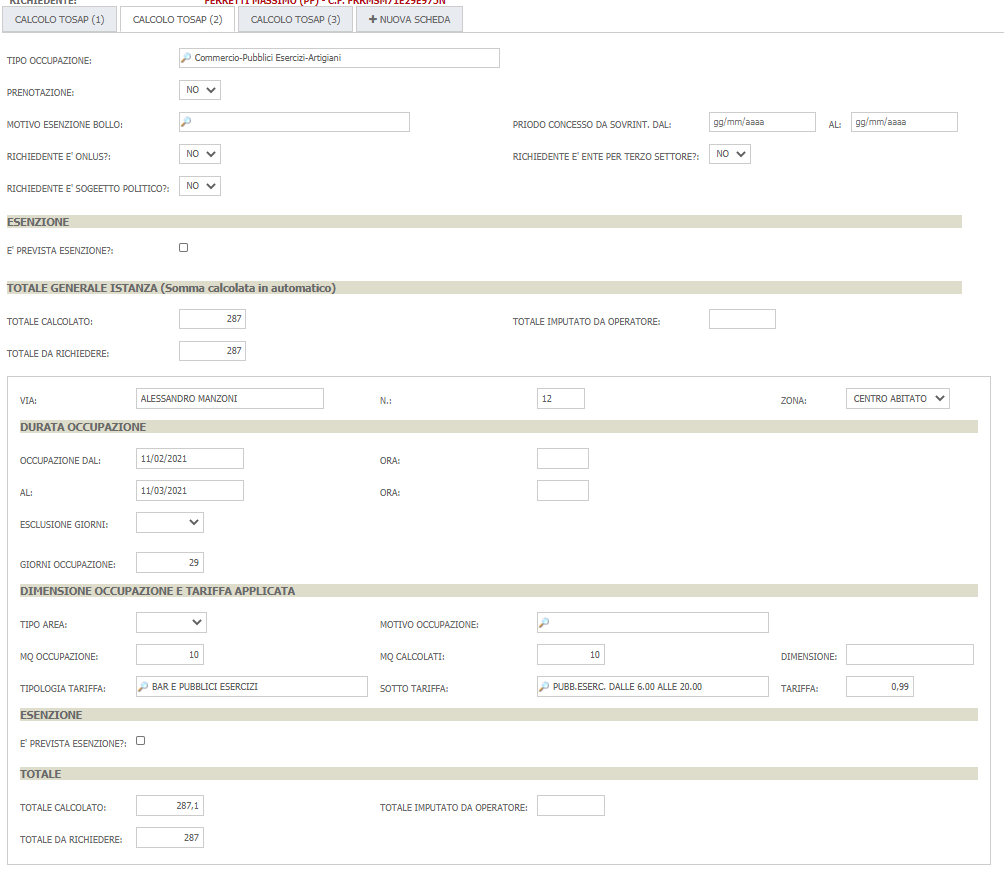The height and width of the screenshot is (875, 1004).
Task: Switch to Calcolo Tosap (3) tab
Action: [x=295, y=19]
